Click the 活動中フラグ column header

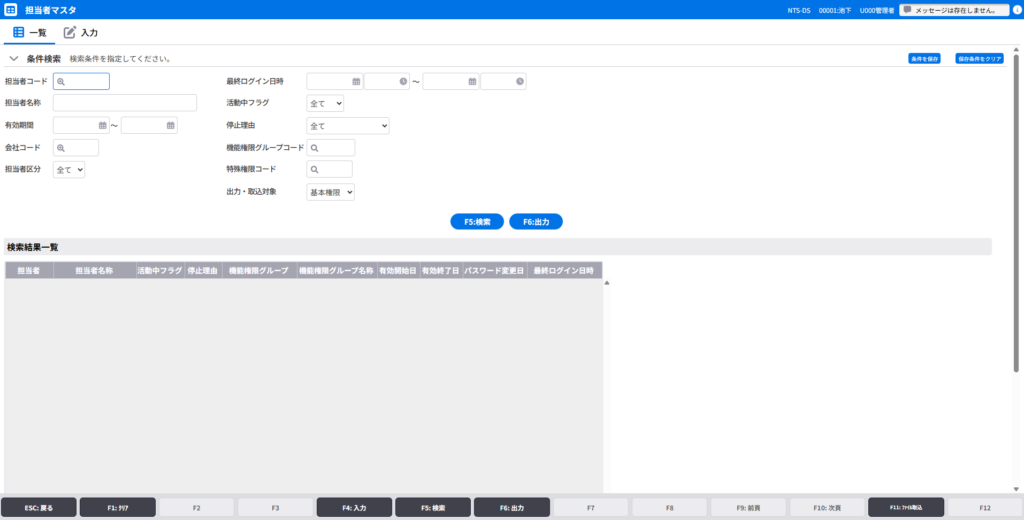pyautogui.click(x=159, y=270)
